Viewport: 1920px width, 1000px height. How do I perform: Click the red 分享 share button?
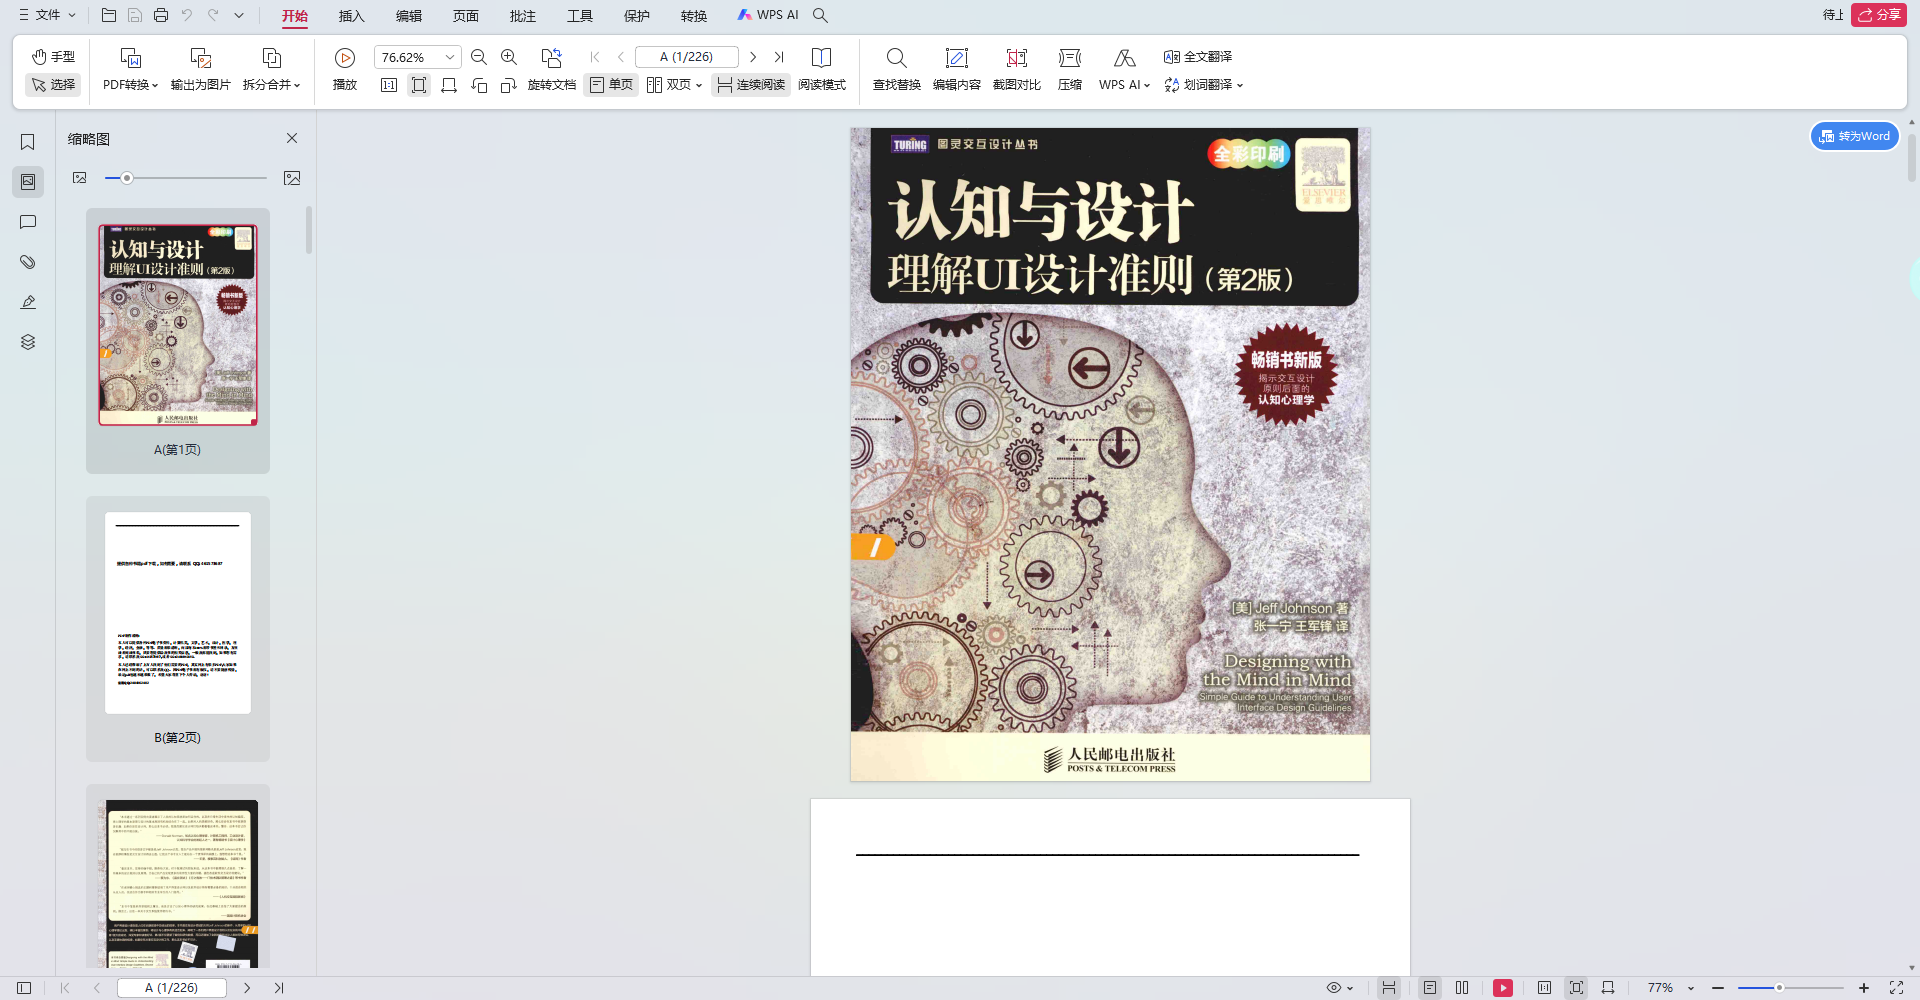click(x=1879, y=15)
